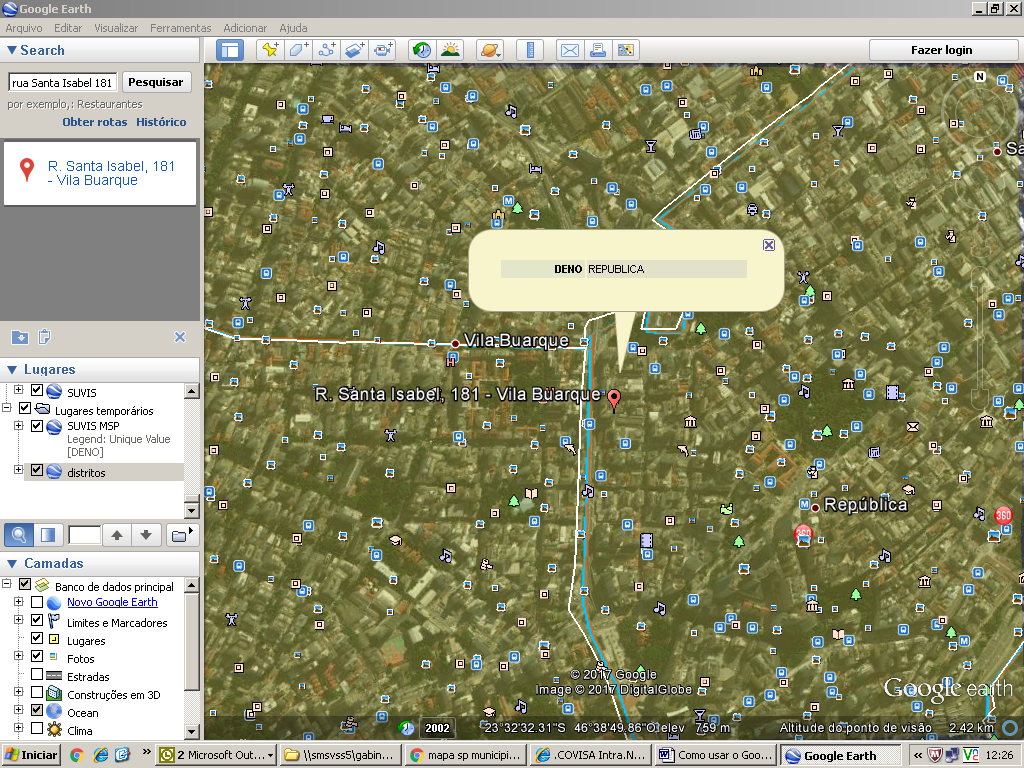Open the Ferramentas menu
1024x768 pixels.
coord(180,28)
